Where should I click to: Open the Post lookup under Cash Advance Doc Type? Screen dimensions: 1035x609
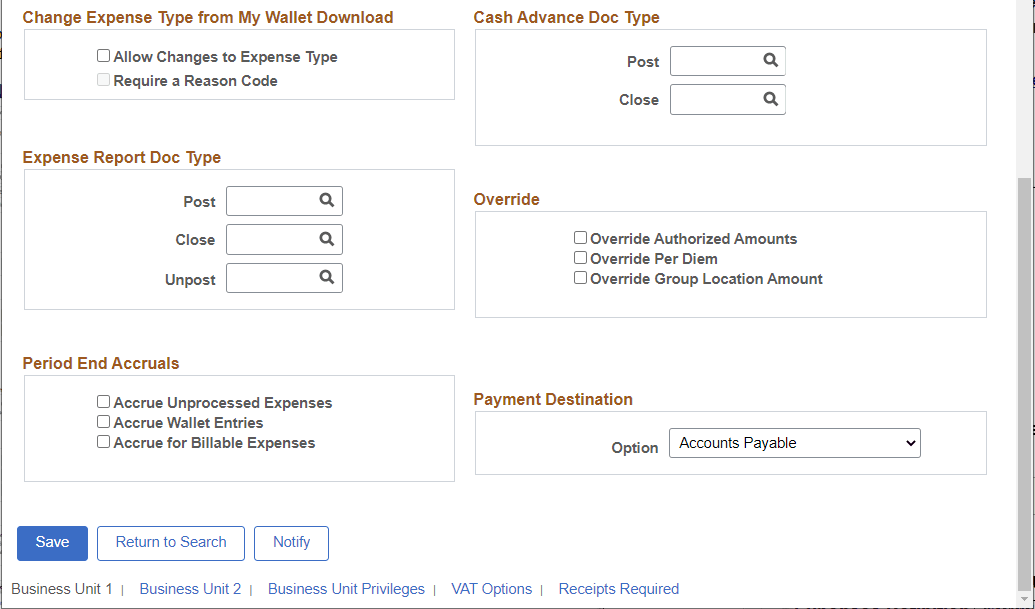click(769, 61)
